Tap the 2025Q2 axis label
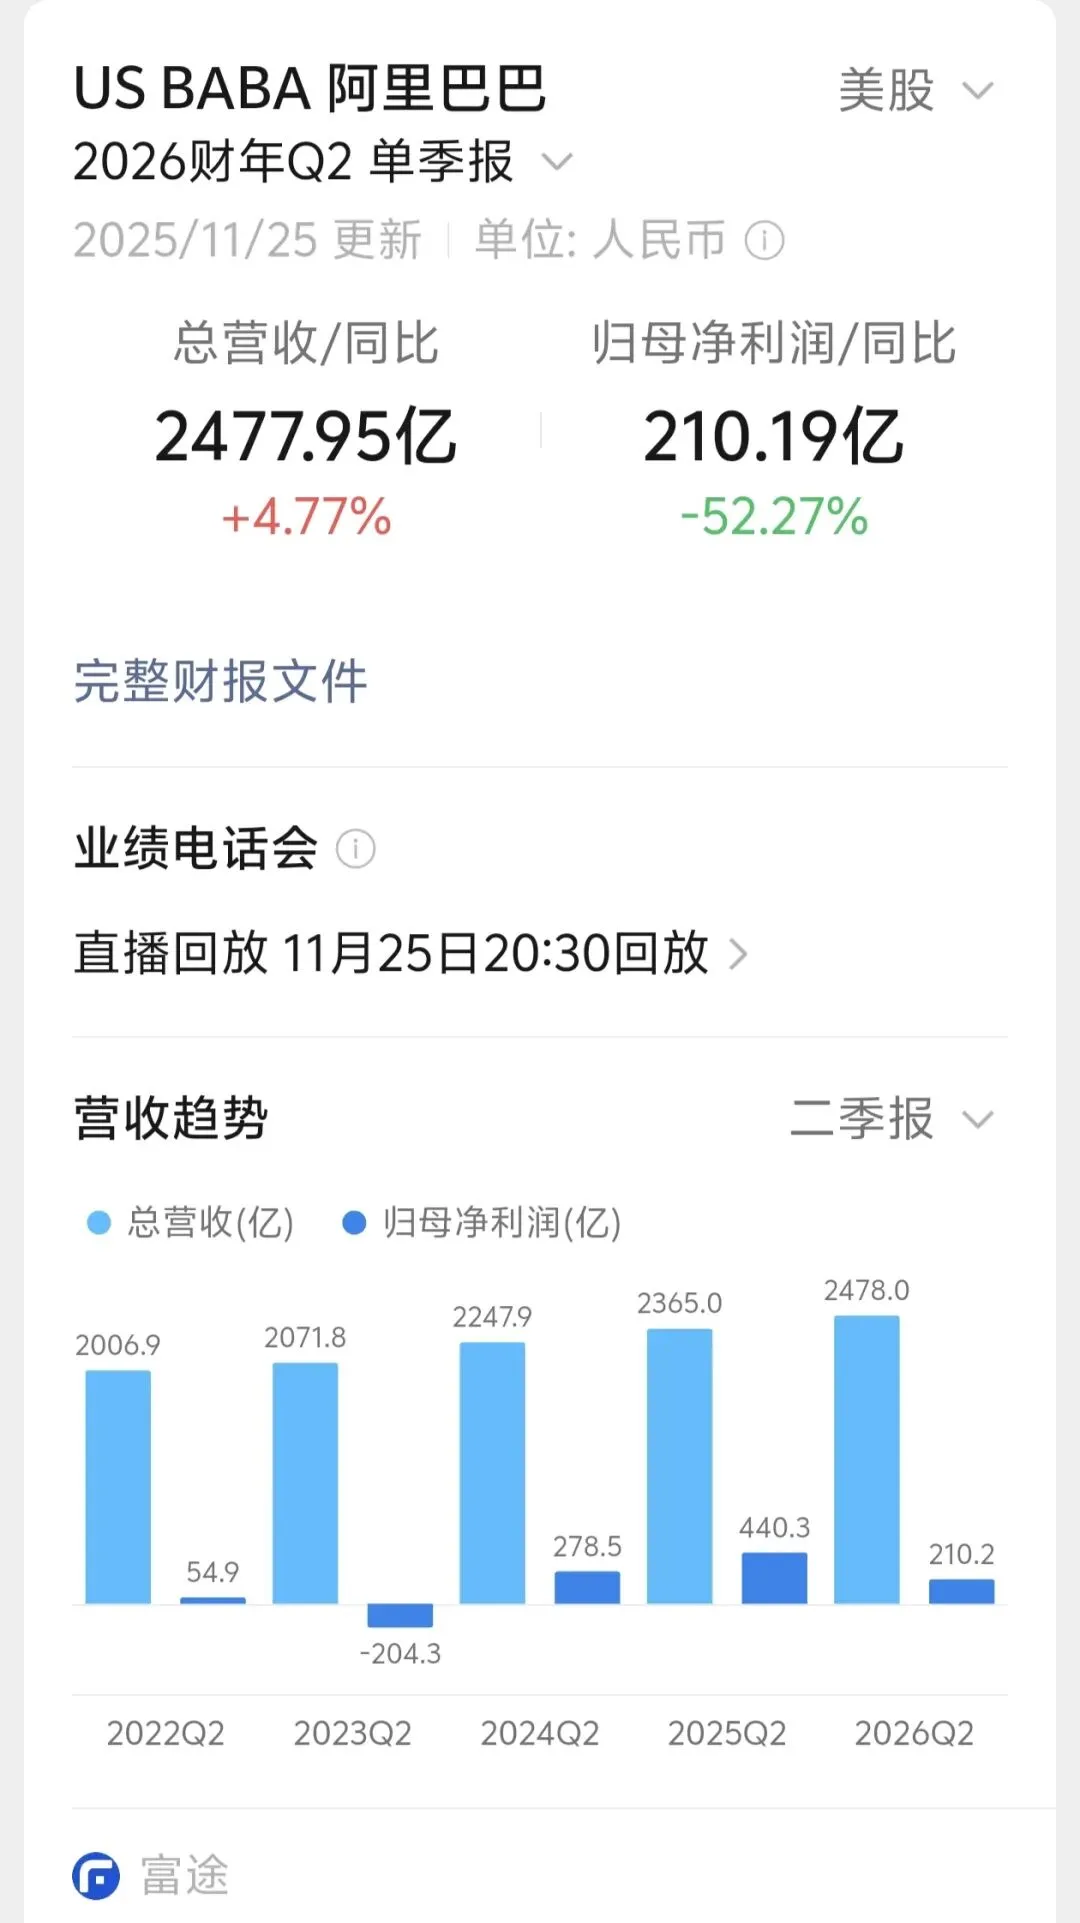 727,1733
